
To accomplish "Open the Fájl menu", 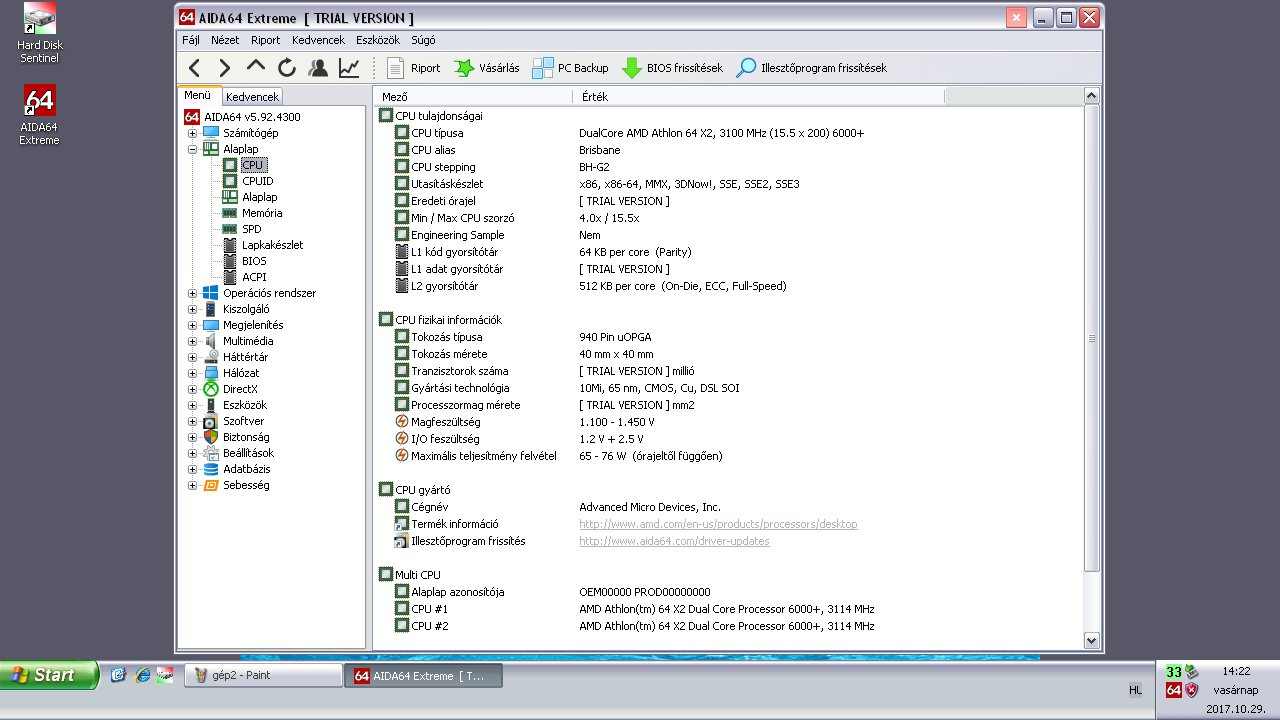I will tap(191, 40).
